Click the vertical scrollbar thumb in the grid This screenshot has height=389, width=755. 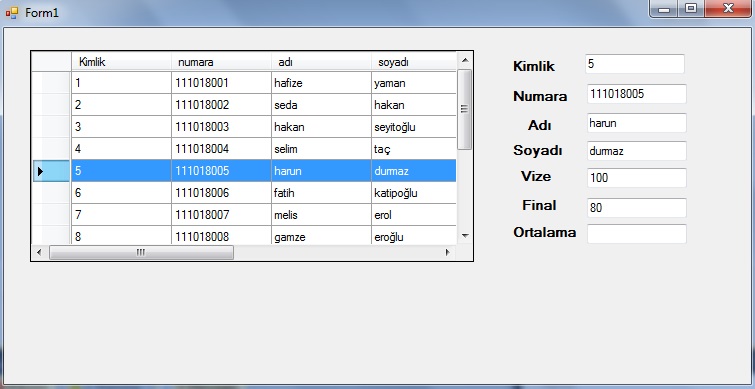tap(465, 109)
